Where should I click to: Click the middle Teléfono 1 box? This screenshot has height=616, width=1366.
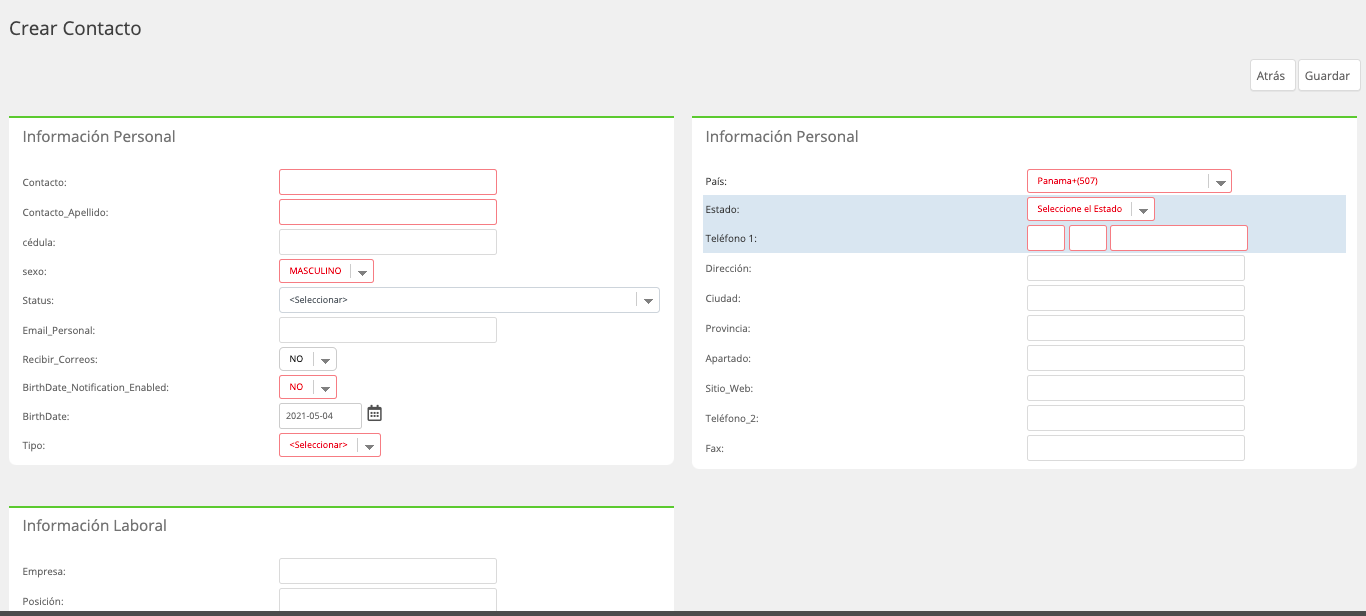coord(1088,238)
